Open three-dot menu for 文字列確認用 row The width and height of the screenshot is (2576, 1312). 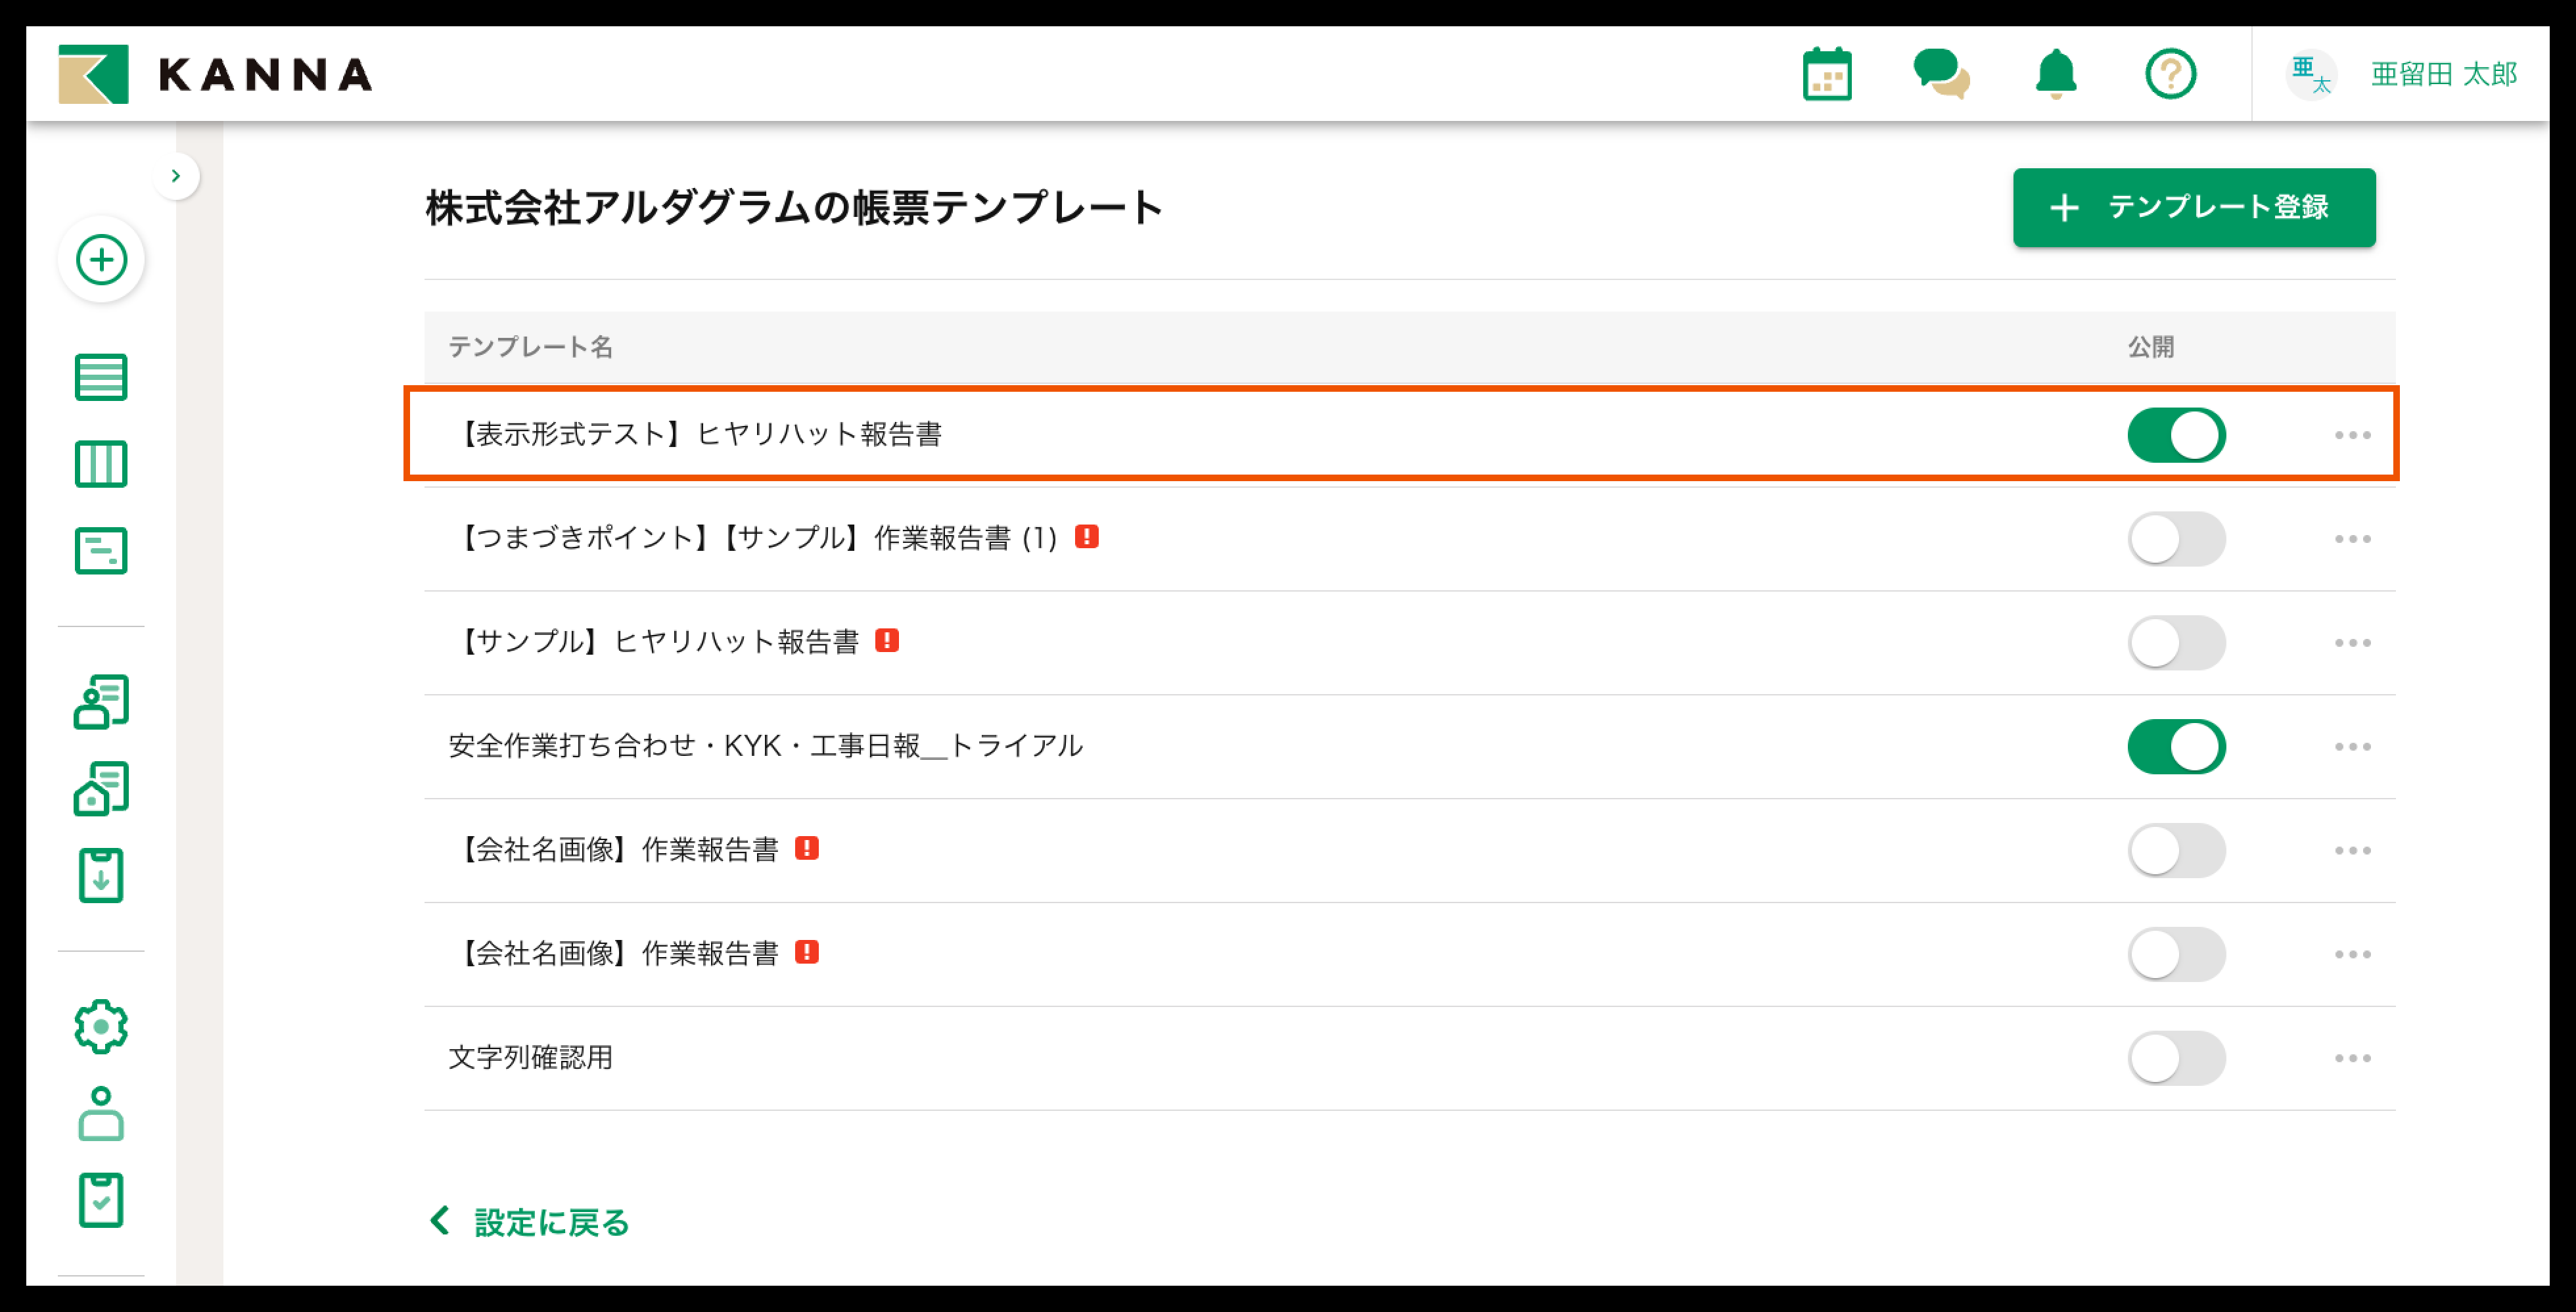pos(2352,1058)
